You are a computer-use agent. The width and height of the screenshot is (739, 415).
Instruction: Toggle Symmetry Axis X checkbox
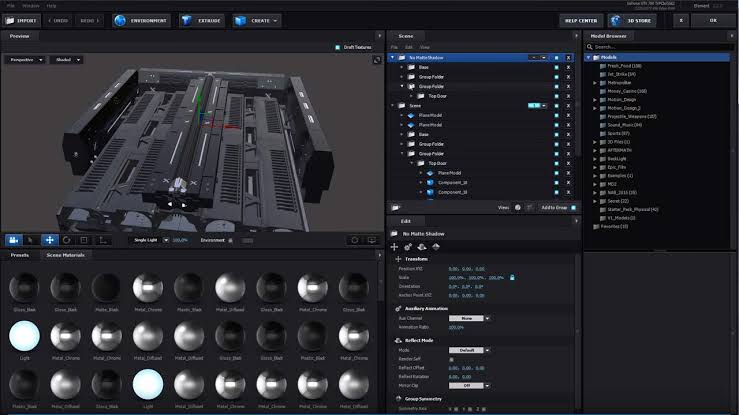pos(456,409)
